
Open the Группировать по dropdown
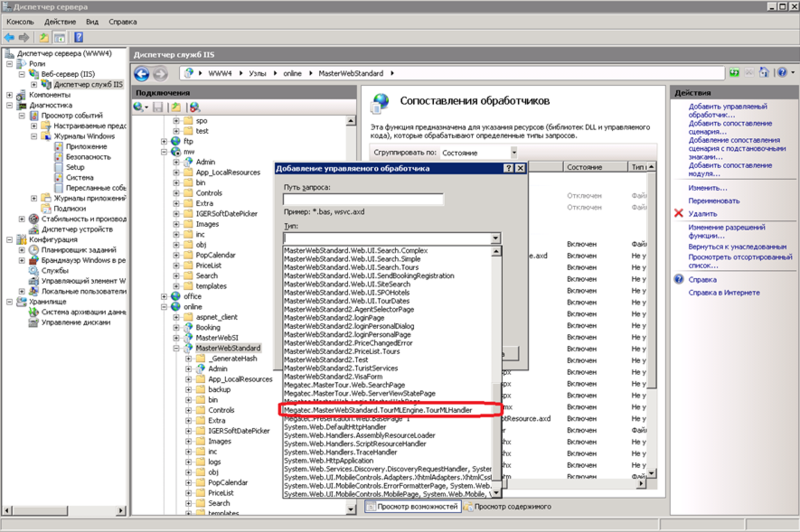(511, 153)
